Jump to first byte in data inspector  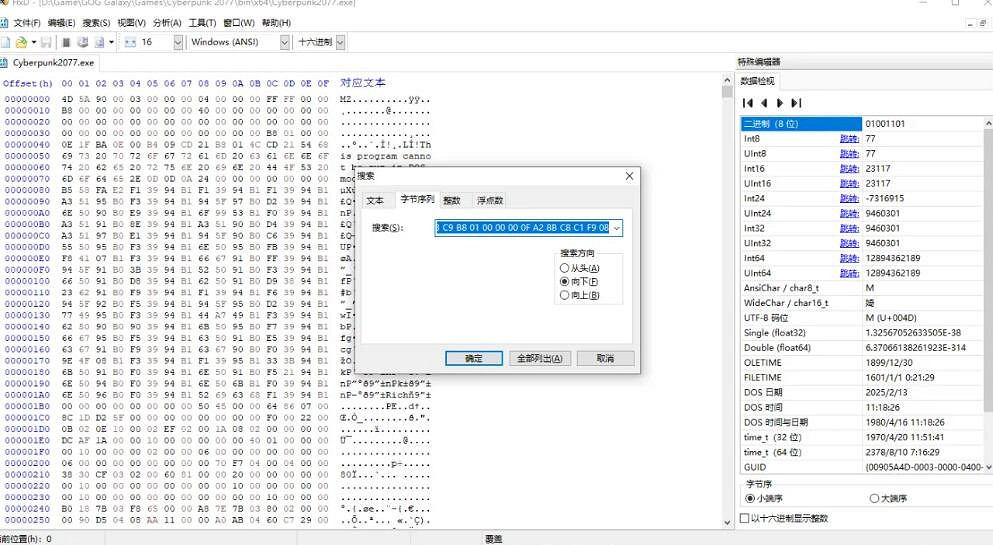(748, 103)
